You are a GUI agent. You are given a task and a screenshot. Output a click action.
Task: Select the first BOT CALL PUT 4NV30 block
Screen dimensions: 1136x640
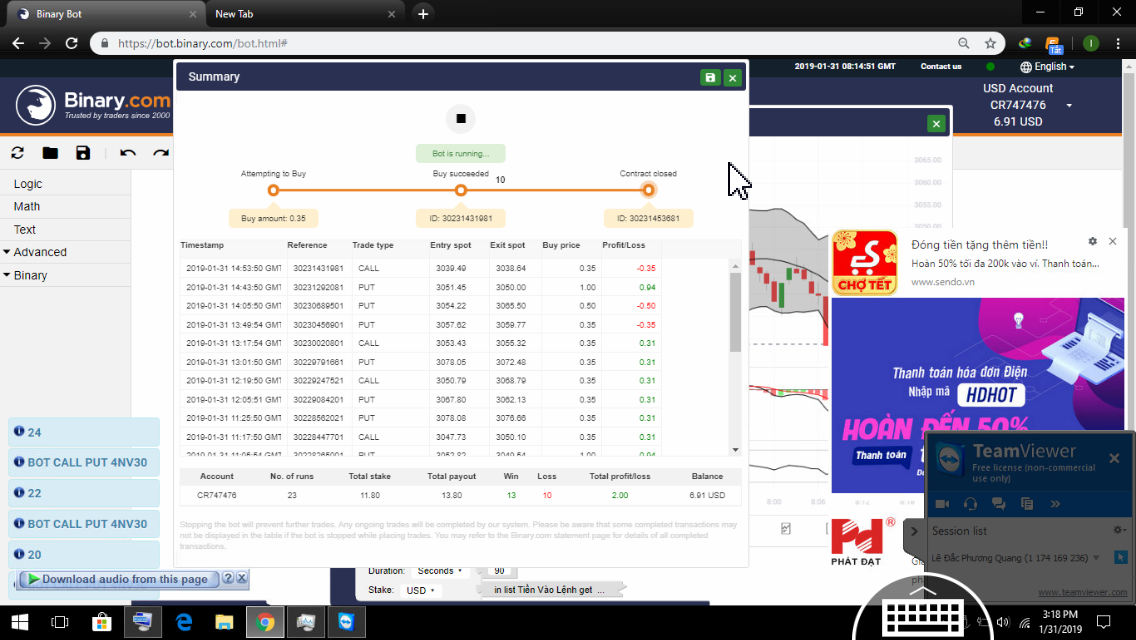tap(83, 462)
